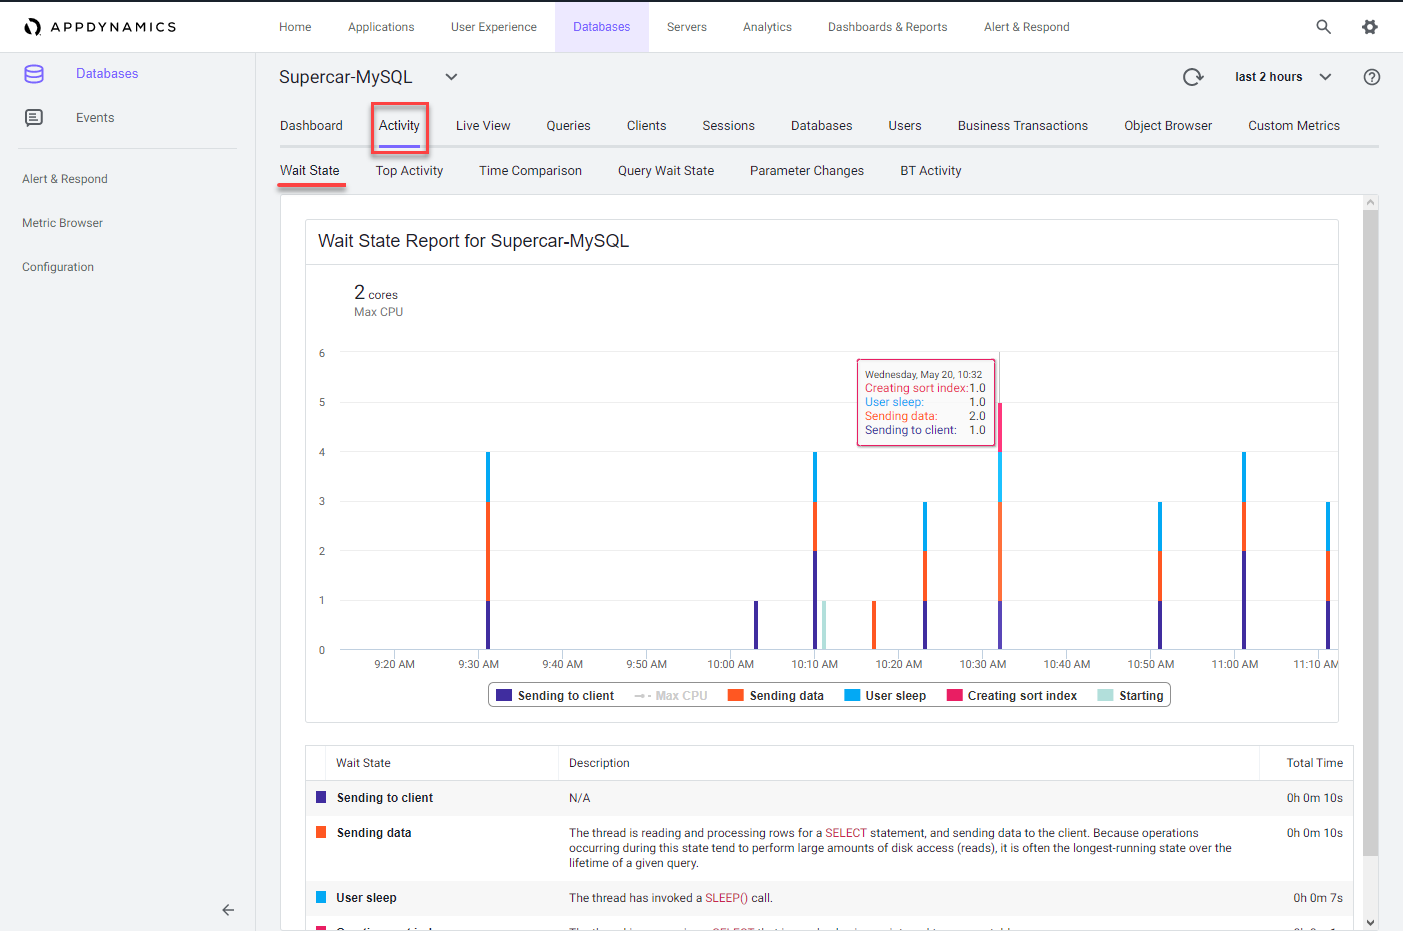1403x931 pixels.
Task: Switch to Query Wait State sub-tab
Action: click(x=666, y=171)
